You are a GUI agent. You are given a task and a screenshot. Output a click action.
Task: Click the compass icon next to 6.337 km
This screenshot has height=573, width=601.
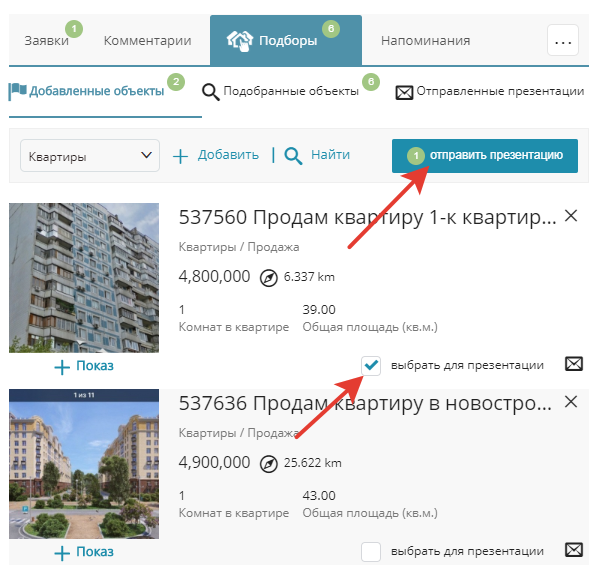point(268,278)
